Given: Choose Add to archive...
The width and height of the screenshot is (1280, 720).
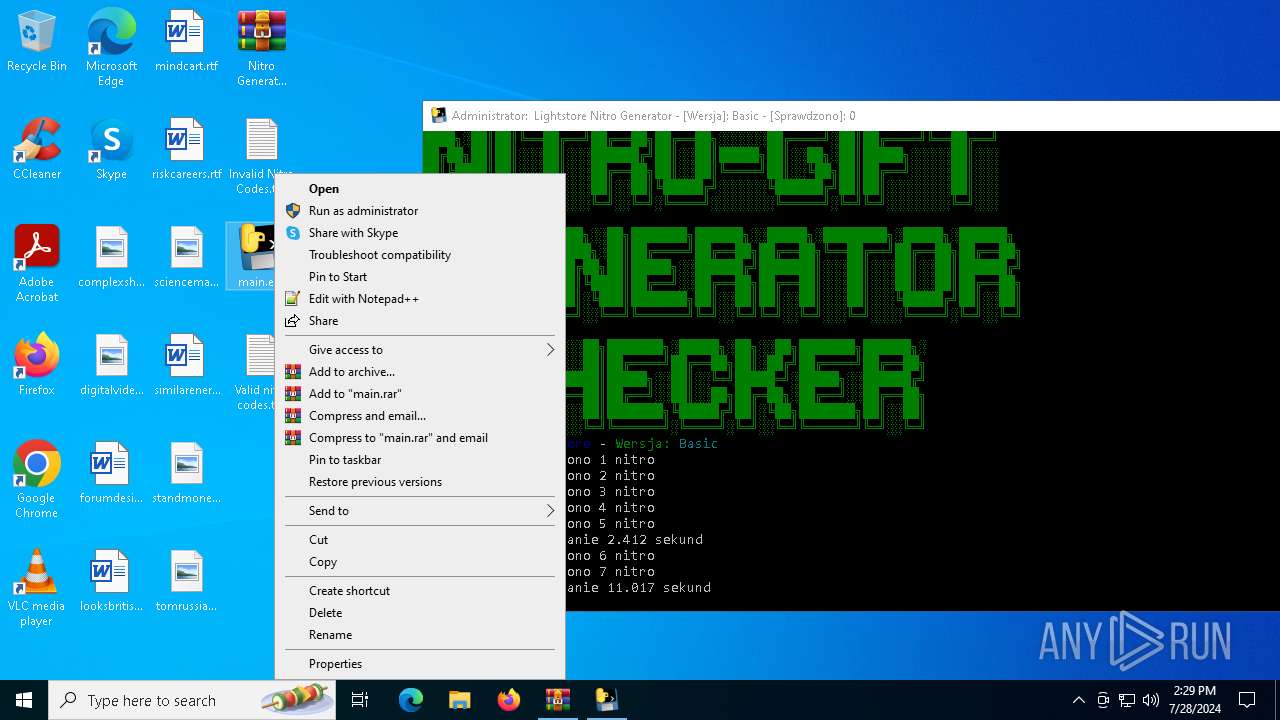Looking at the screenshot, I should point(420,372).
